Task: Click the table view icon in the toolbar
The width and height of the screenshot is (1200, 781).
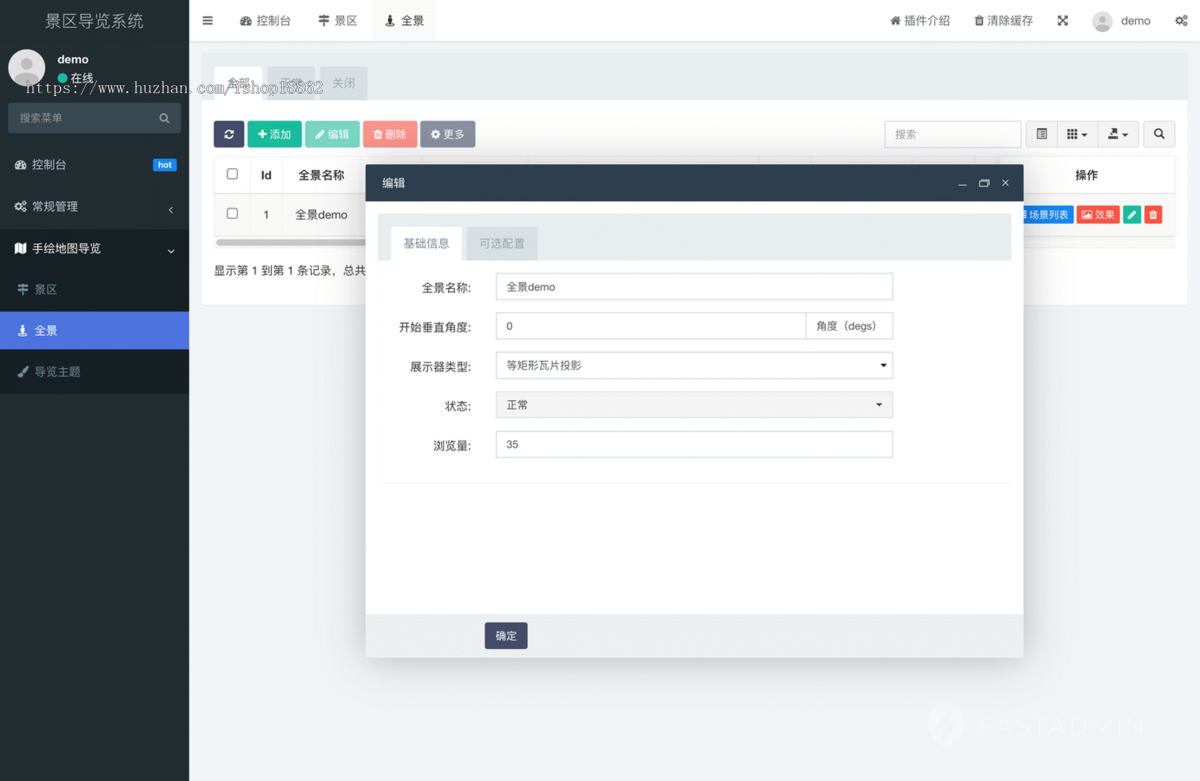Action: pos(1040,133)
